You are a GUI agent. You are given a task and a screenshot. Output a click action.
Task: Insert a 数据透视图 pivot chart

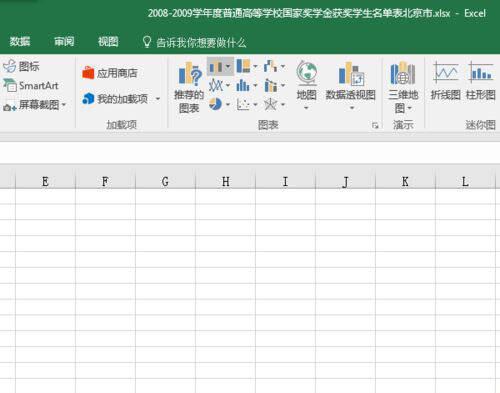(351, 81)
